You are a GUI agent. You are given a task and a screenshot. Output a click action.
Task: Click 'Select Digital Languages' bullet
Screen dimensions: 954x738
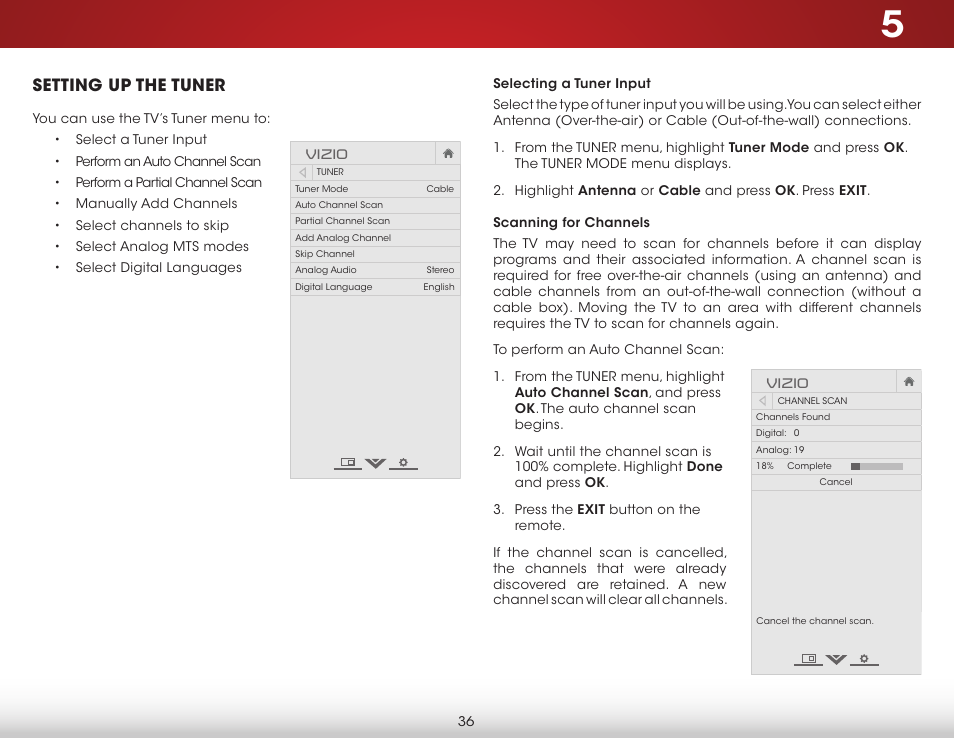click(158, 268)
